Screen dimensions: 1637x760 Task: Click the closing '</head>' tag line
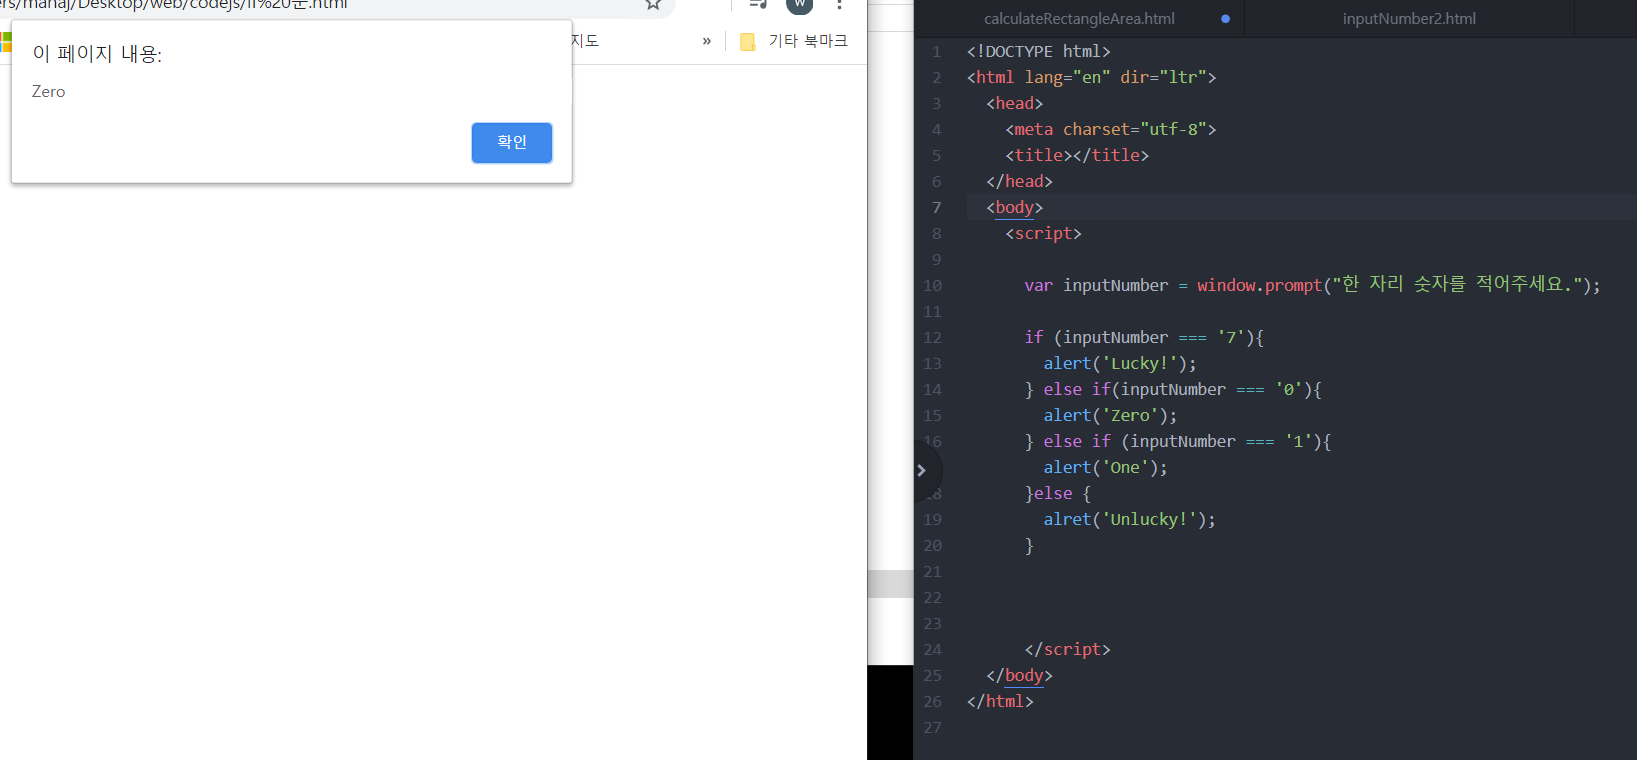tap(1019, 182)
